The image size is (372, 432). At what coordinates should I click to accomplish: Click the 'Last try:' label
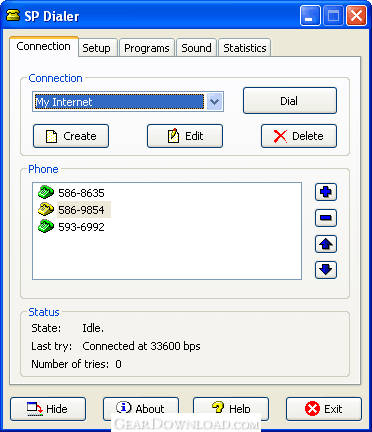tap(52, 346)
